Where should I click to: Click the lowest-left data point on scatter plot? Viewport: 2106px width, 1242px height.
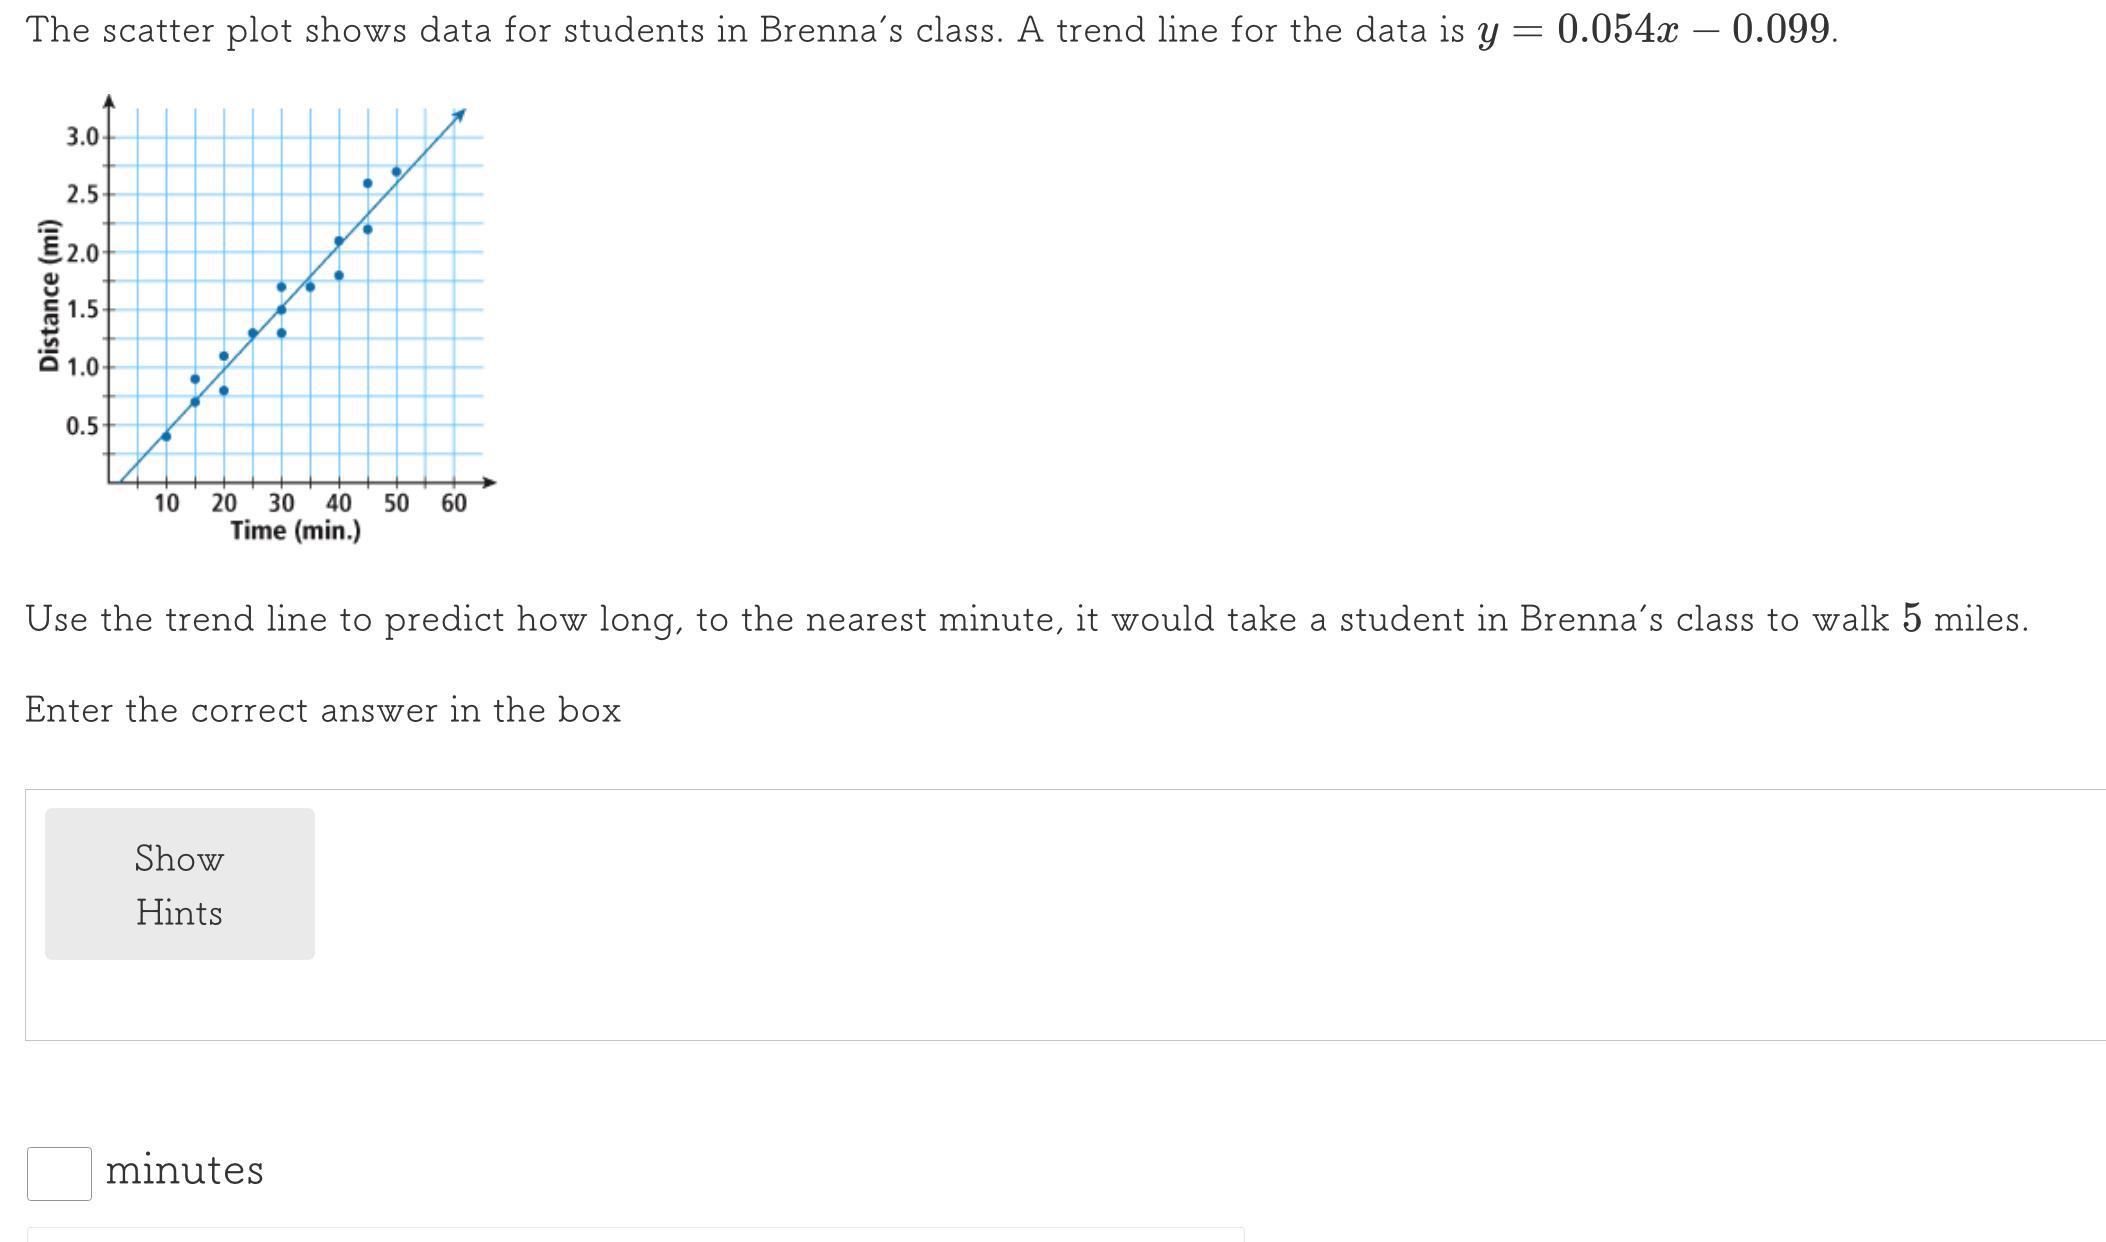[166, 436]
